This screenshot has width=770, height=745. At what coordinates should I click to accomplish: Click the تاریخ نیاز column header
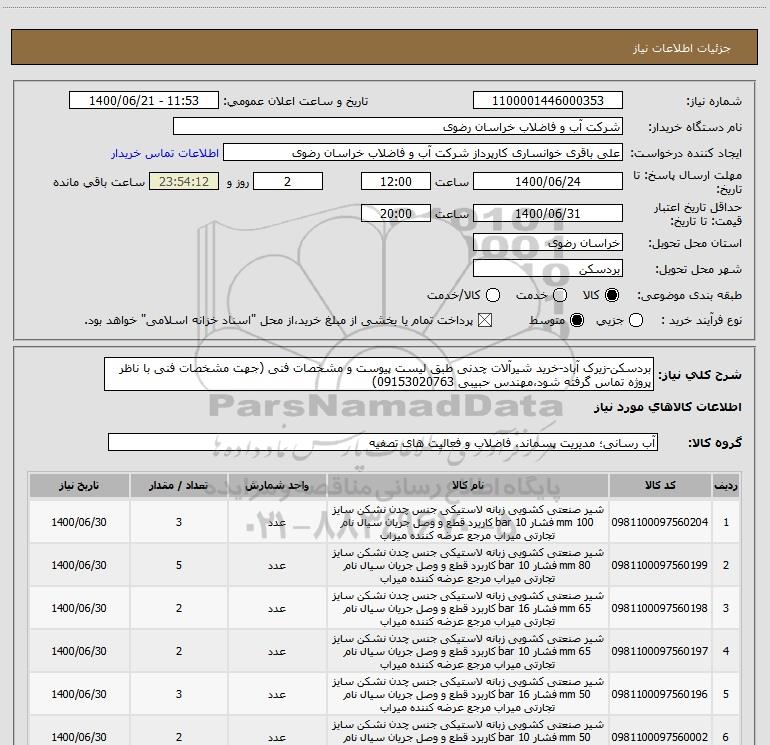point(79,486)
